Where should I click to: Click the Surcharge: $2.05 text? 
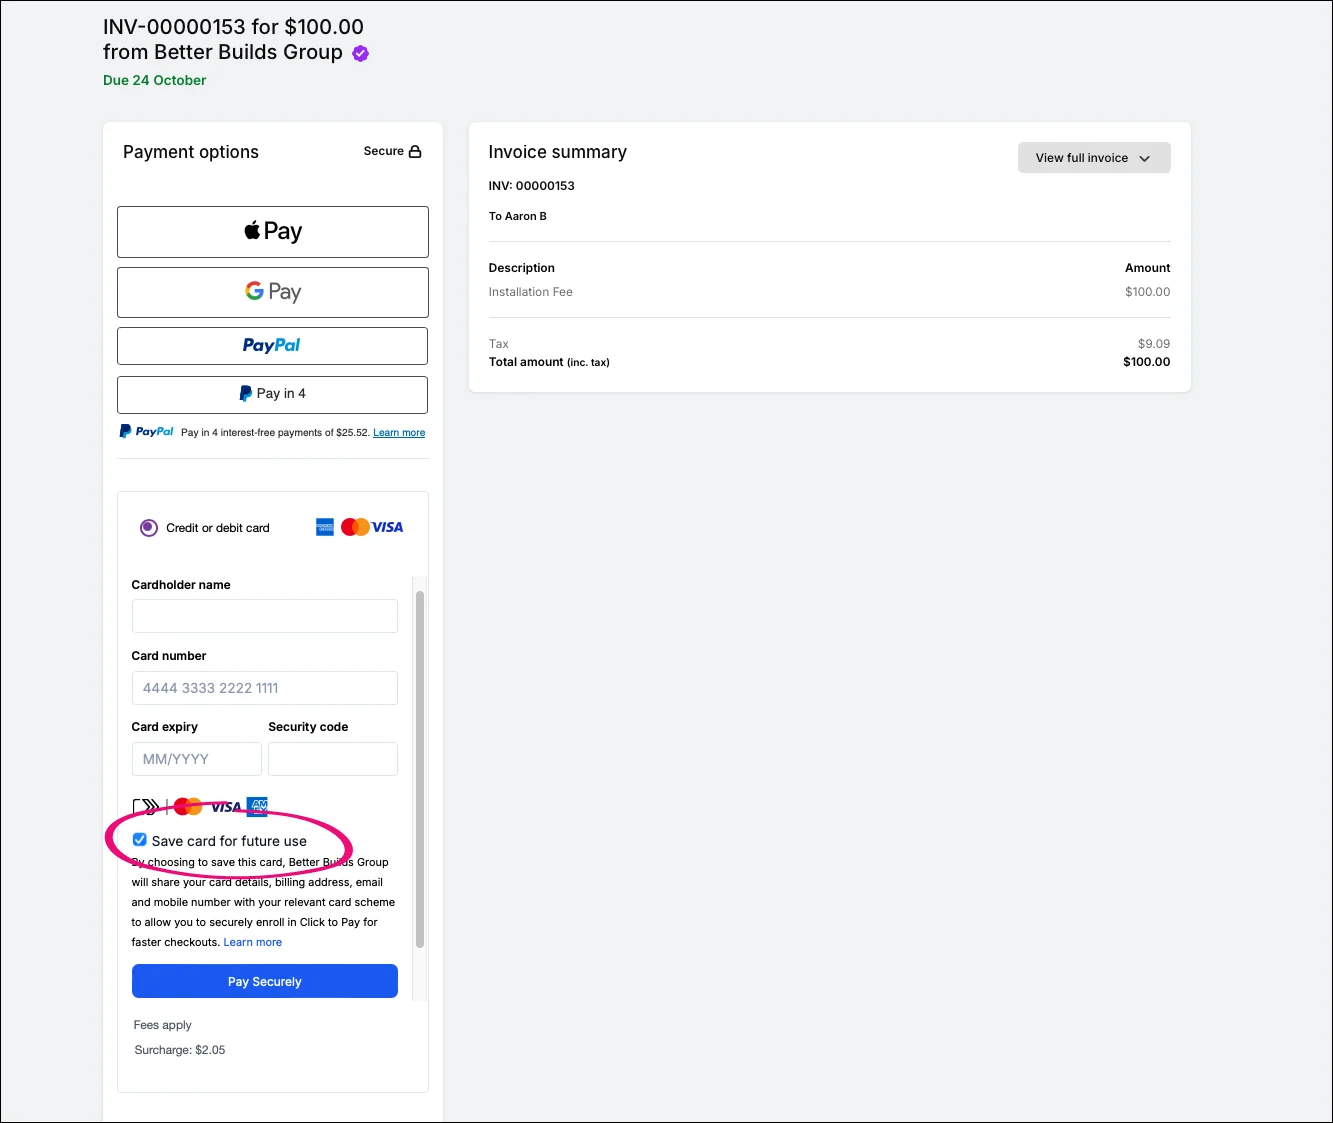180,1050
